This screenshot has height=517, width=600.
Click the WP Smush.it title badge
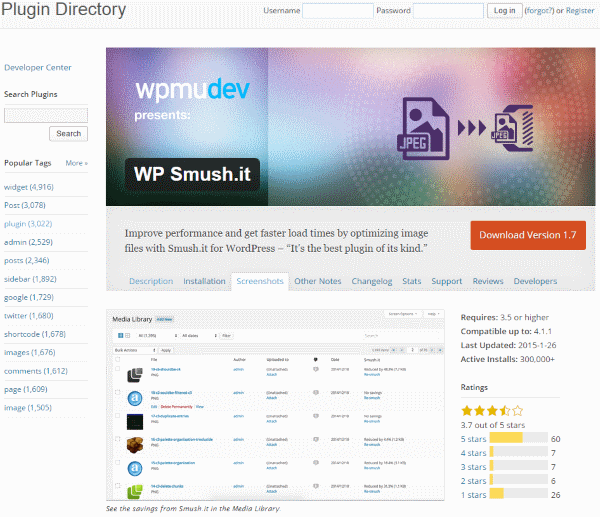(x=192, y=174)
